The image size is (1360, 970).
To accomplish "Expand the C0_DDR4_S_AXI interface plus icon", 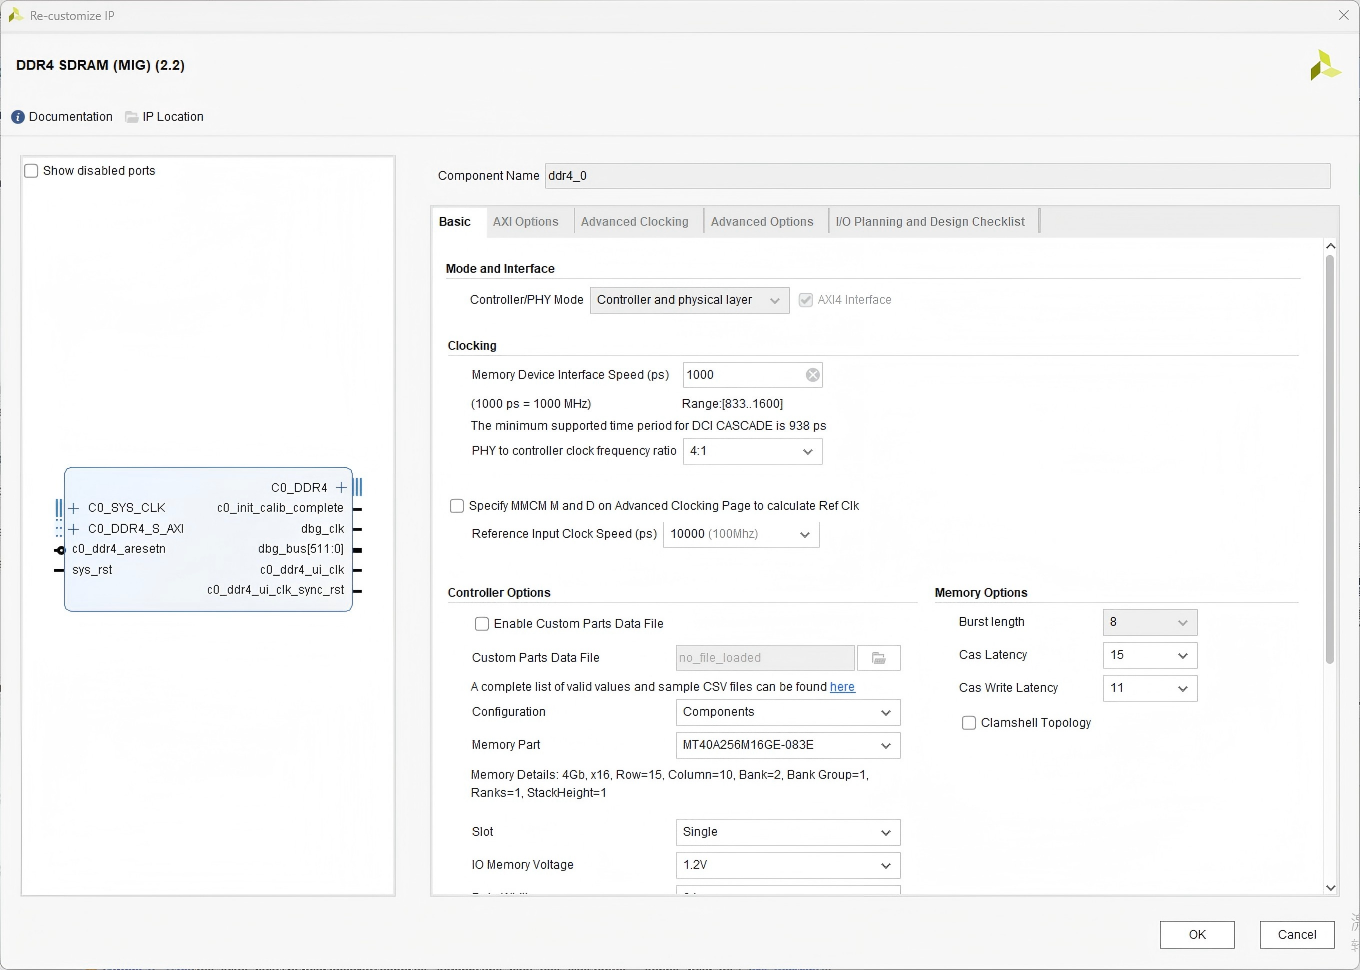I will point(74,529).
